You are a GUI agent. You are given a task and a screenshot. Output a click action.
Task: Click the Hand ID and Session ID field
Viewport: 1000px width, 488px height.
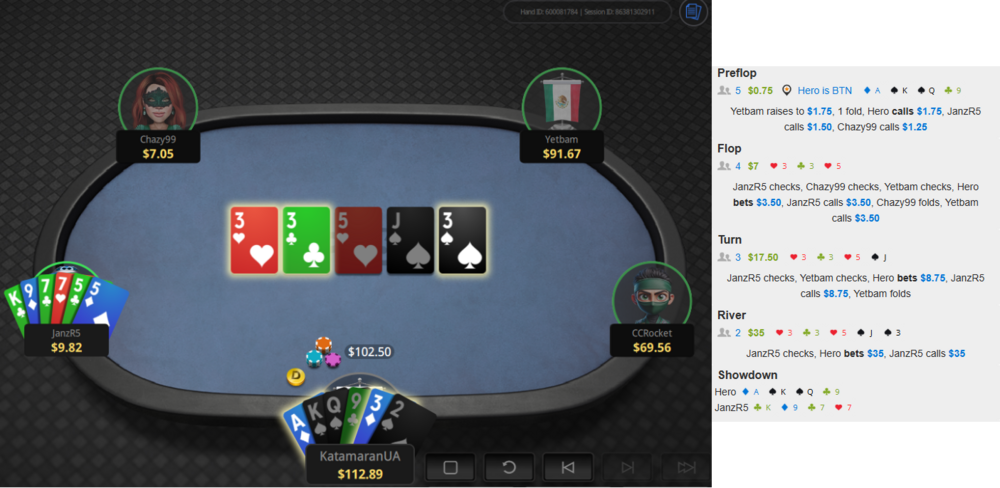click(587, 12)
